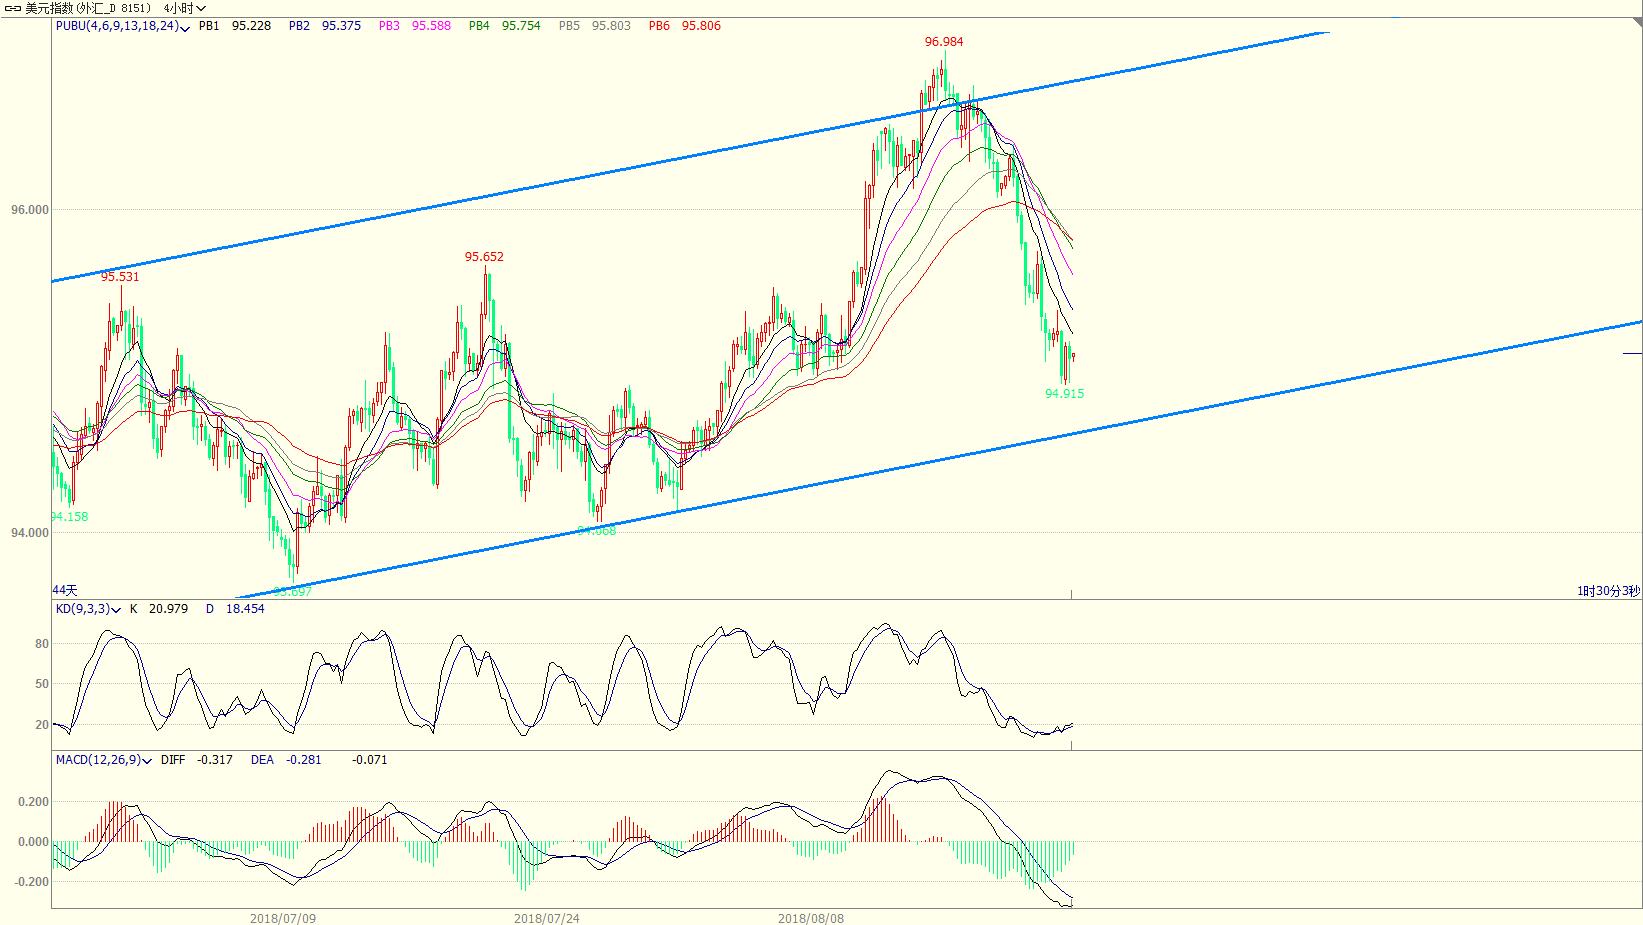
Task: Click the 2018/08/08 date label
Action: pos(811,918)
